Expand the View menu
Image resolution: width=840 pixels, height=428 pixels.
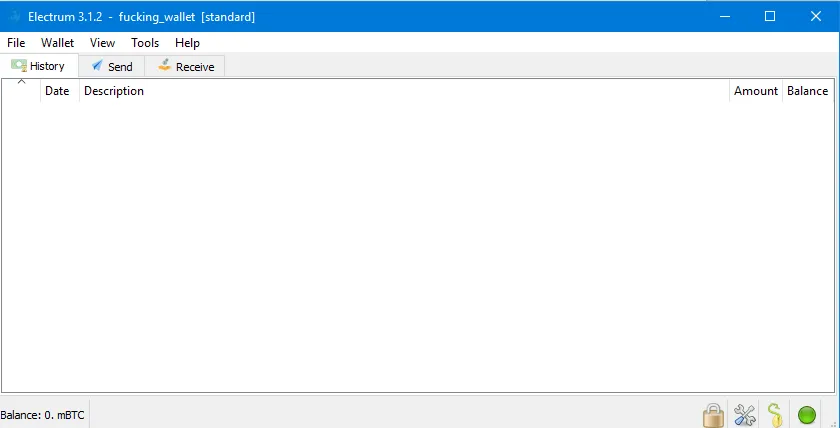click(102, 43)
